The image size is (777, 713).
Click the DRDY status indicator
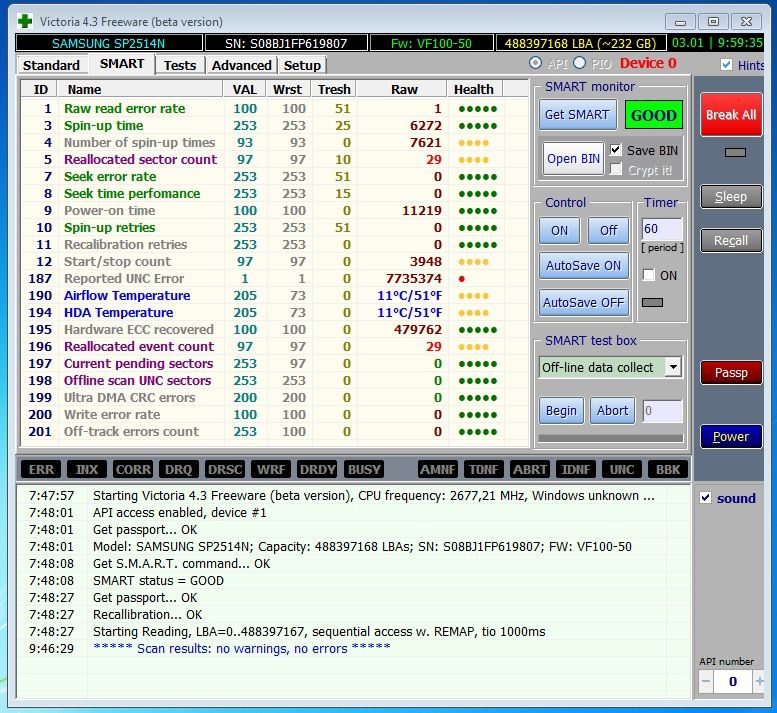click(318, 469)
